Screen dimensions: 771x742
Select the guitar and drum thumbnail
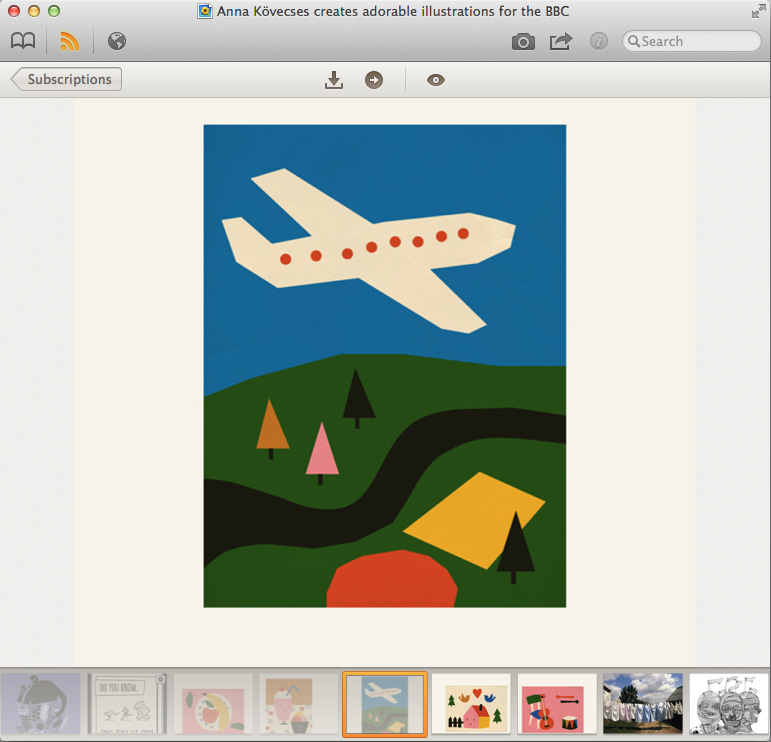557,704
